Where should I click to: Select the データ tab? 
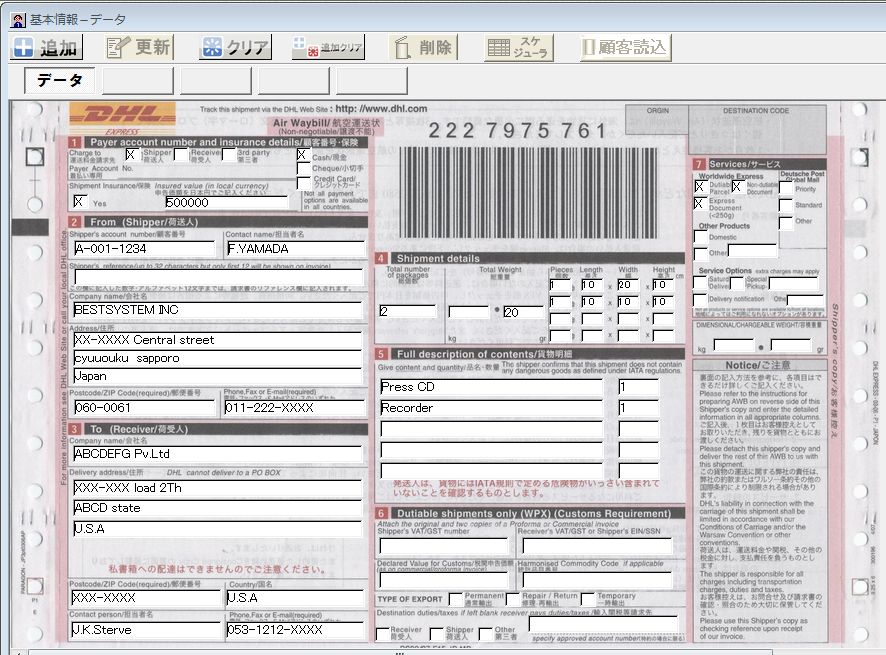60,81
